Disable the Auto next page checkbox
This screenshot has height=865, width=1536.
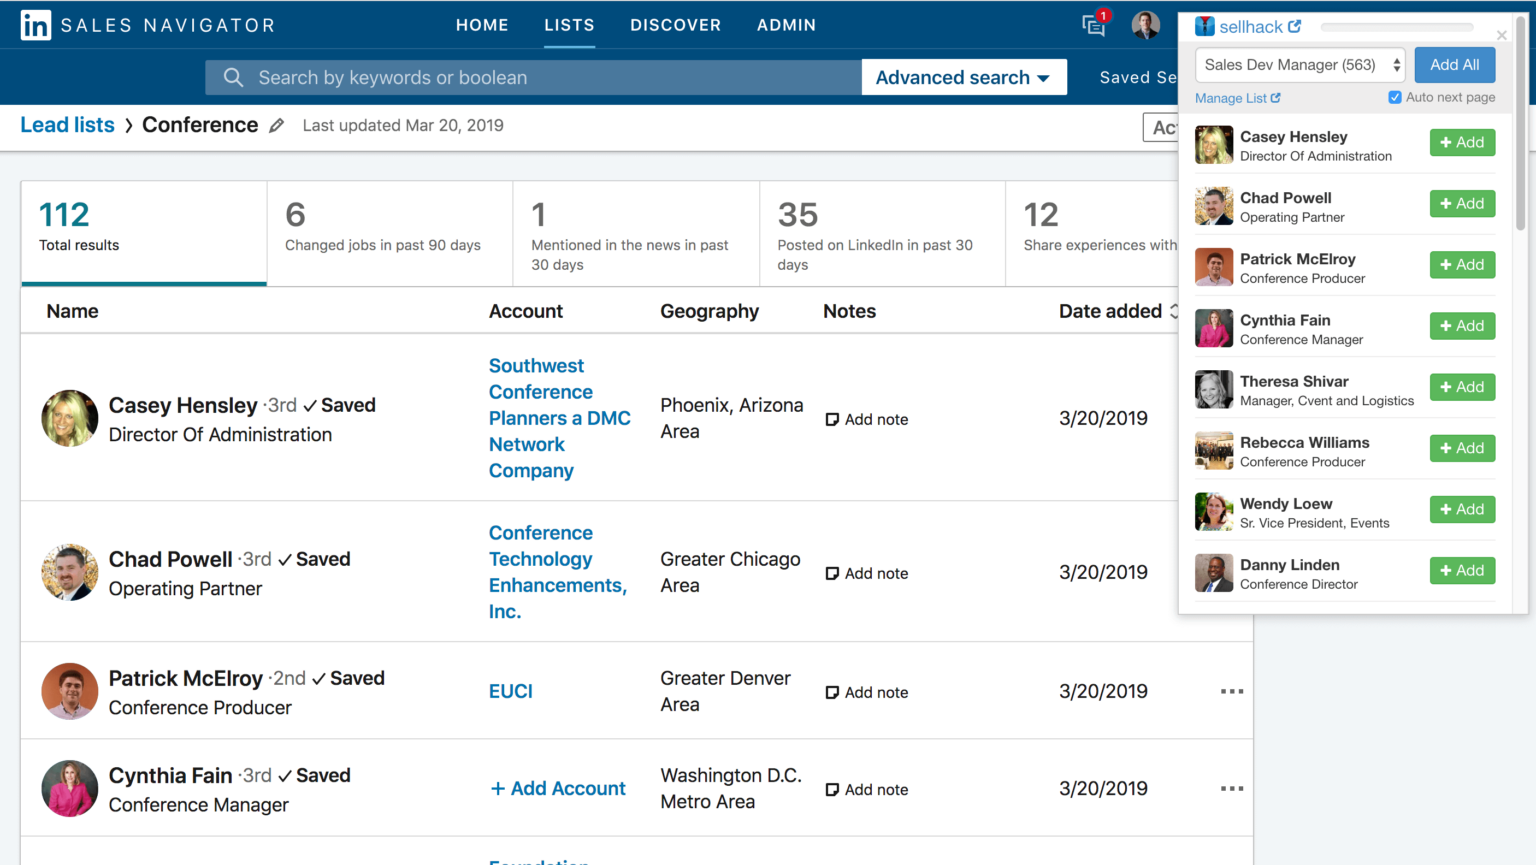(1394, 97)
